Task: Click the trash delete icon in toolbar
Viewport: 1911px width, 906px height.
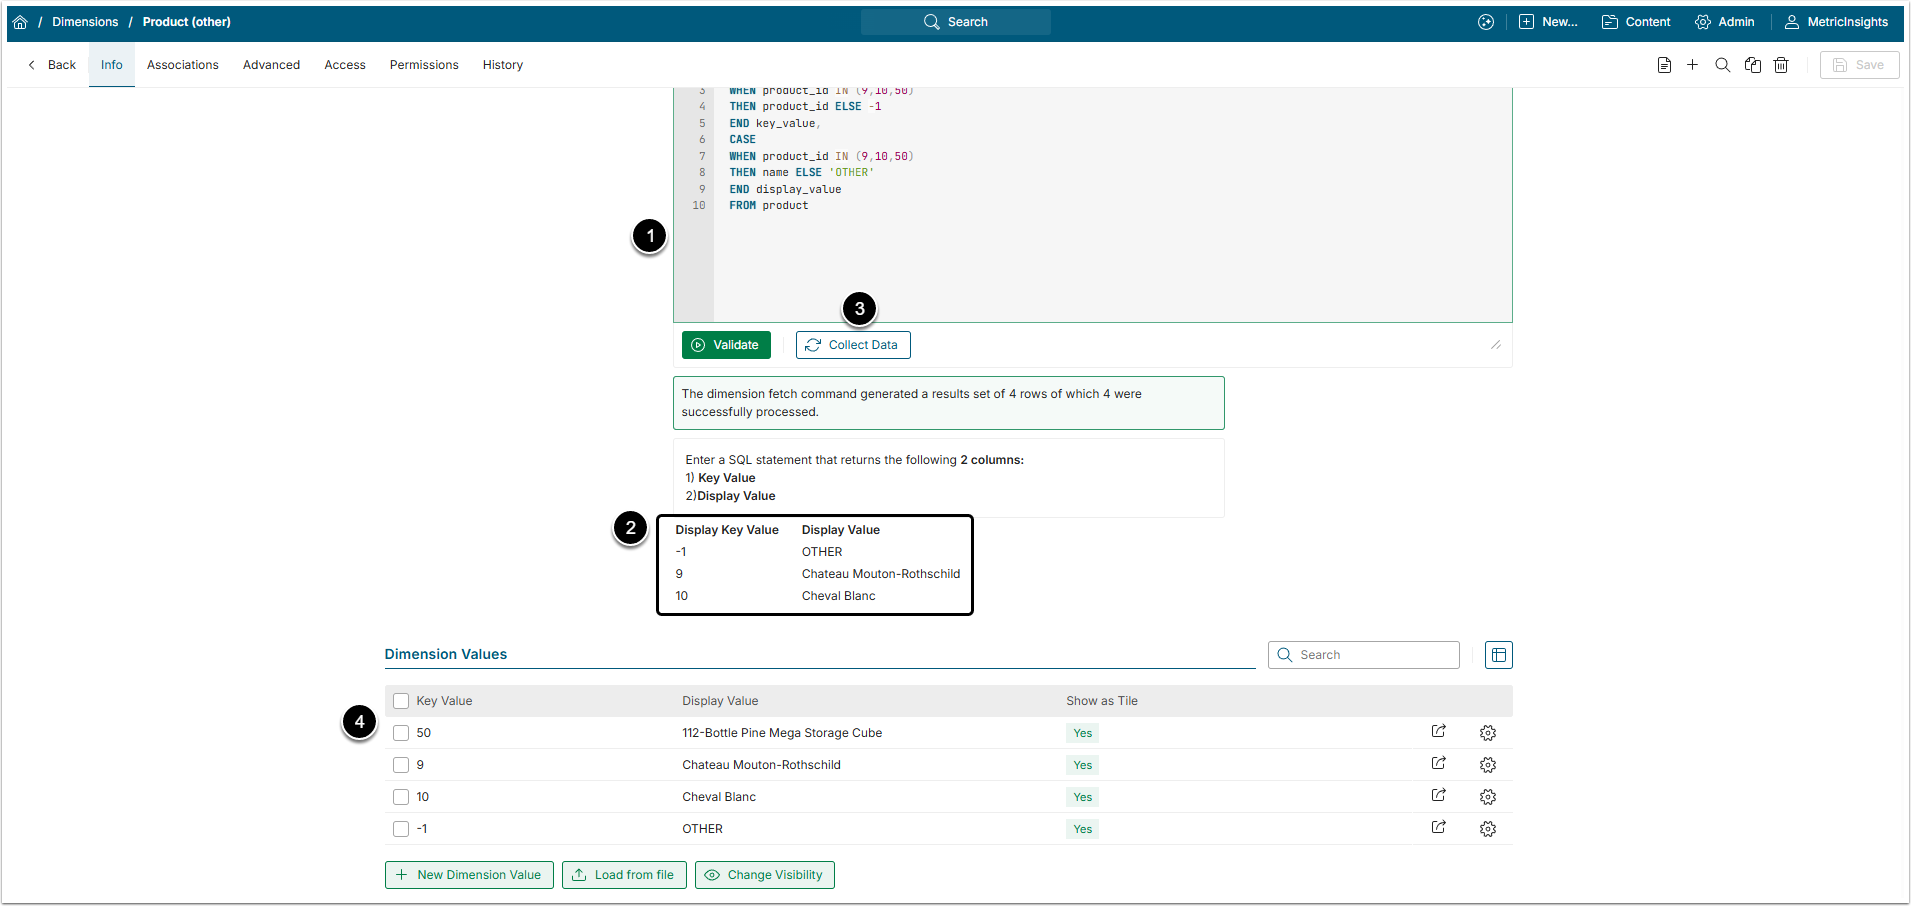Action: [1781, 65]
